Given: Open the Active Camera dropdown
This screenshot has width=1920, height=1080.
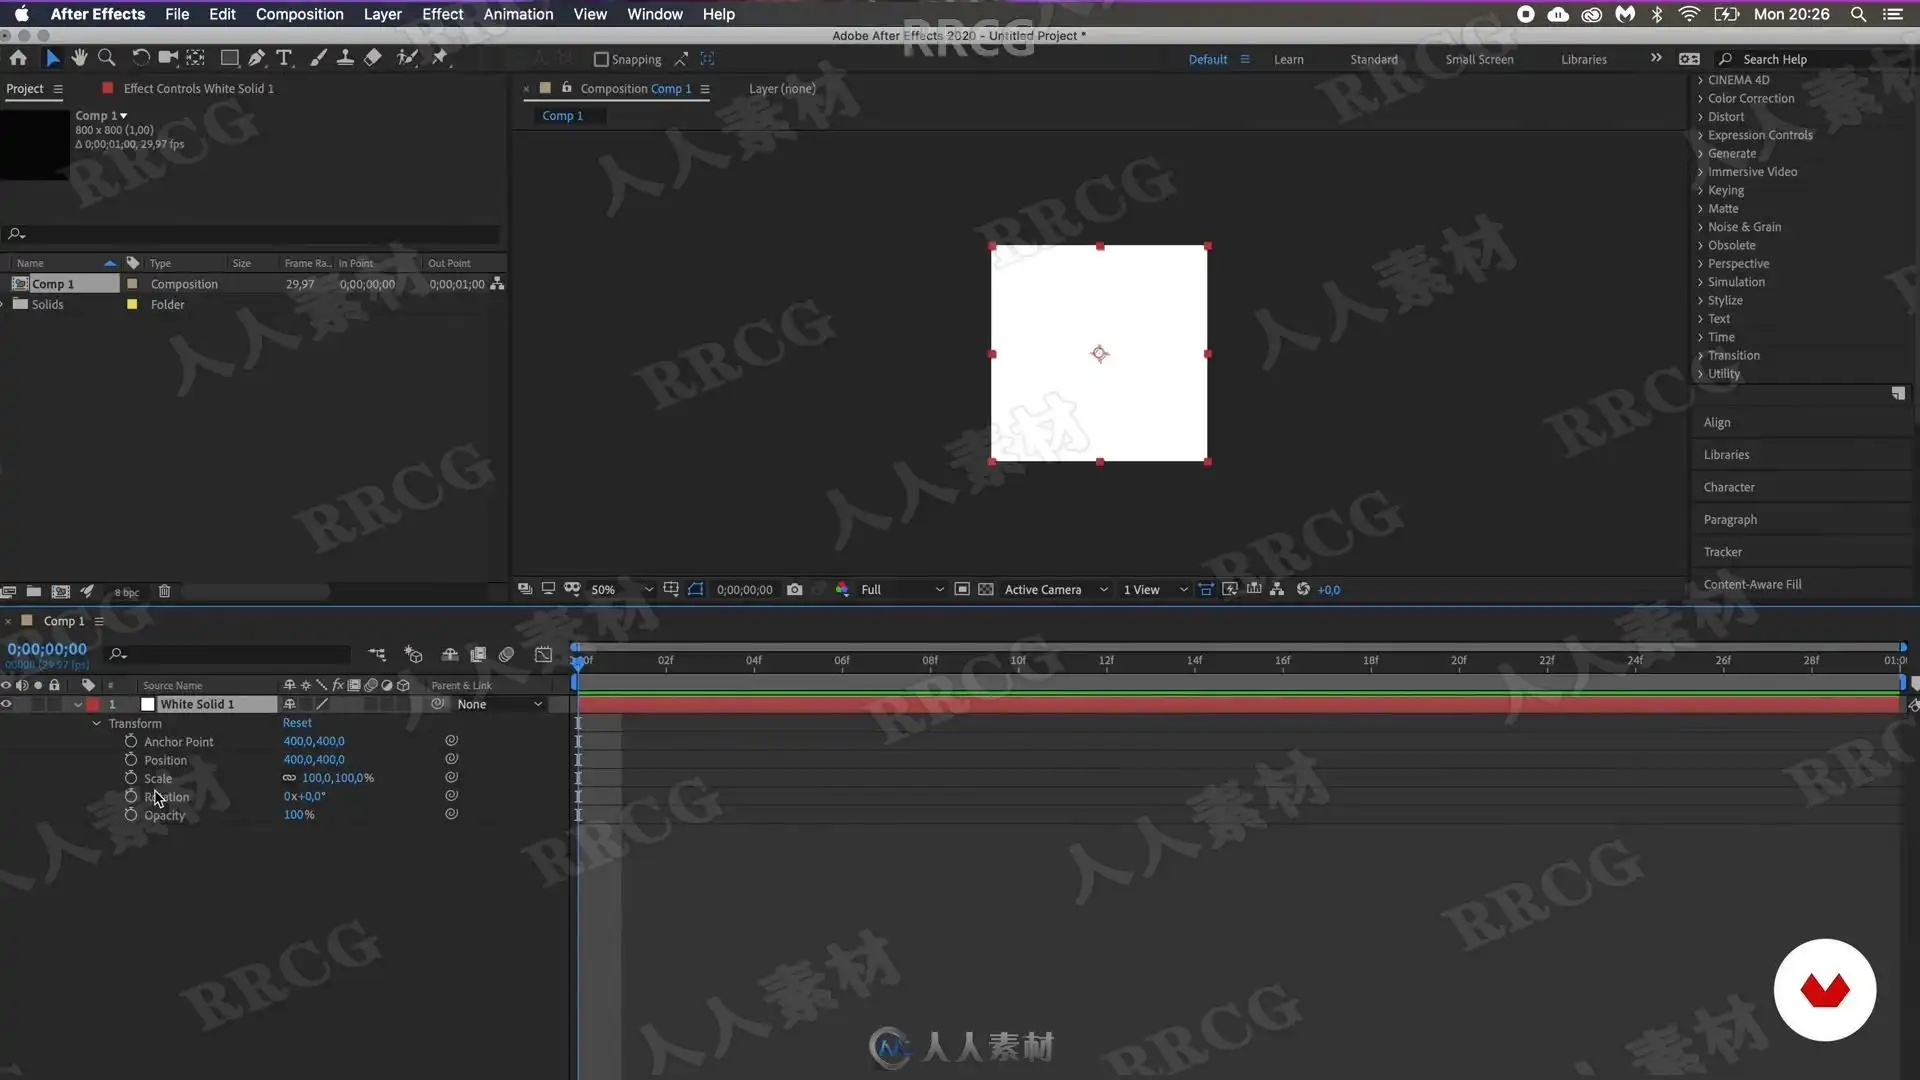Looking at the screenshot, I should pos(1056,589).
